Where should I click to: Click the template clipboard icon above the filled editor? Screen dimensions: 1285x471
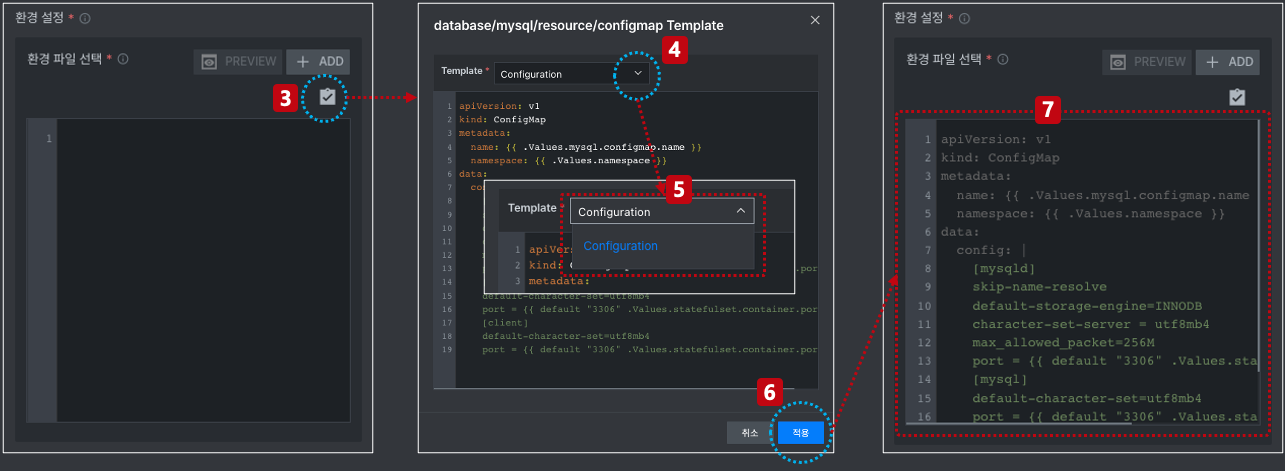coord(1237,97)
